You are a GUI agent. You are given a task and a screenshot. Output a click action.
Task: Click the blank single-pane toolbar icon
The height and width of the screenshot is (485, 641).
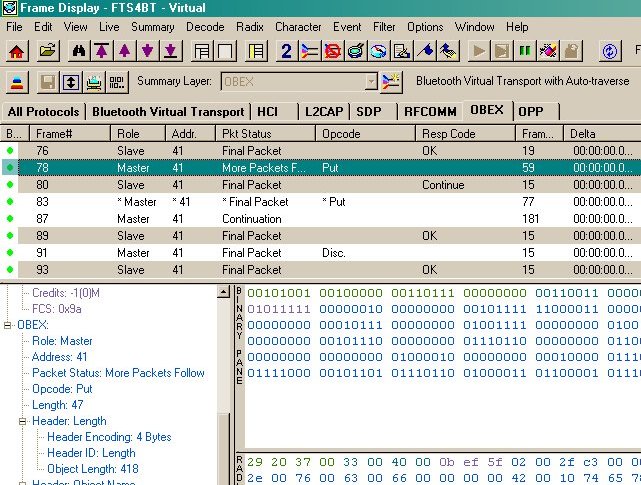click(225, 51)
